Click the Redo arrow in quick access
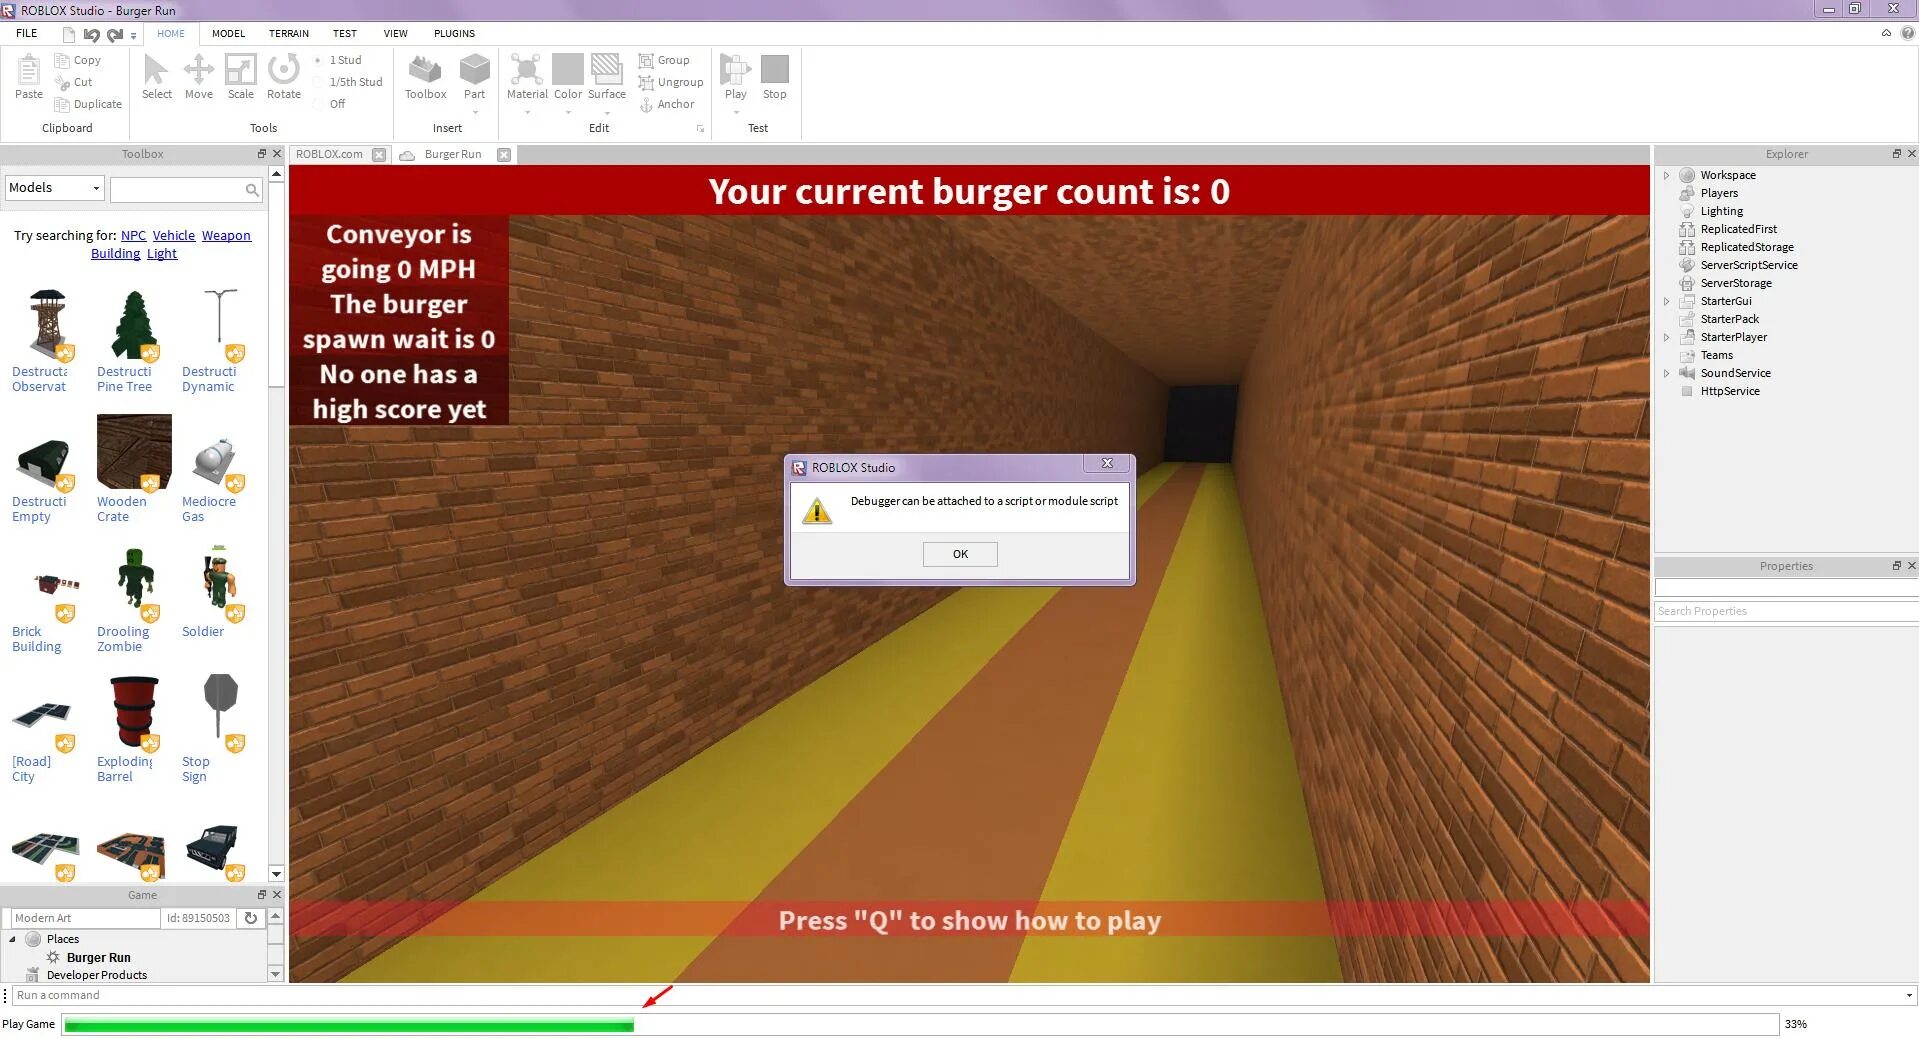1919x1039 pixels. (x=114, y=34)
